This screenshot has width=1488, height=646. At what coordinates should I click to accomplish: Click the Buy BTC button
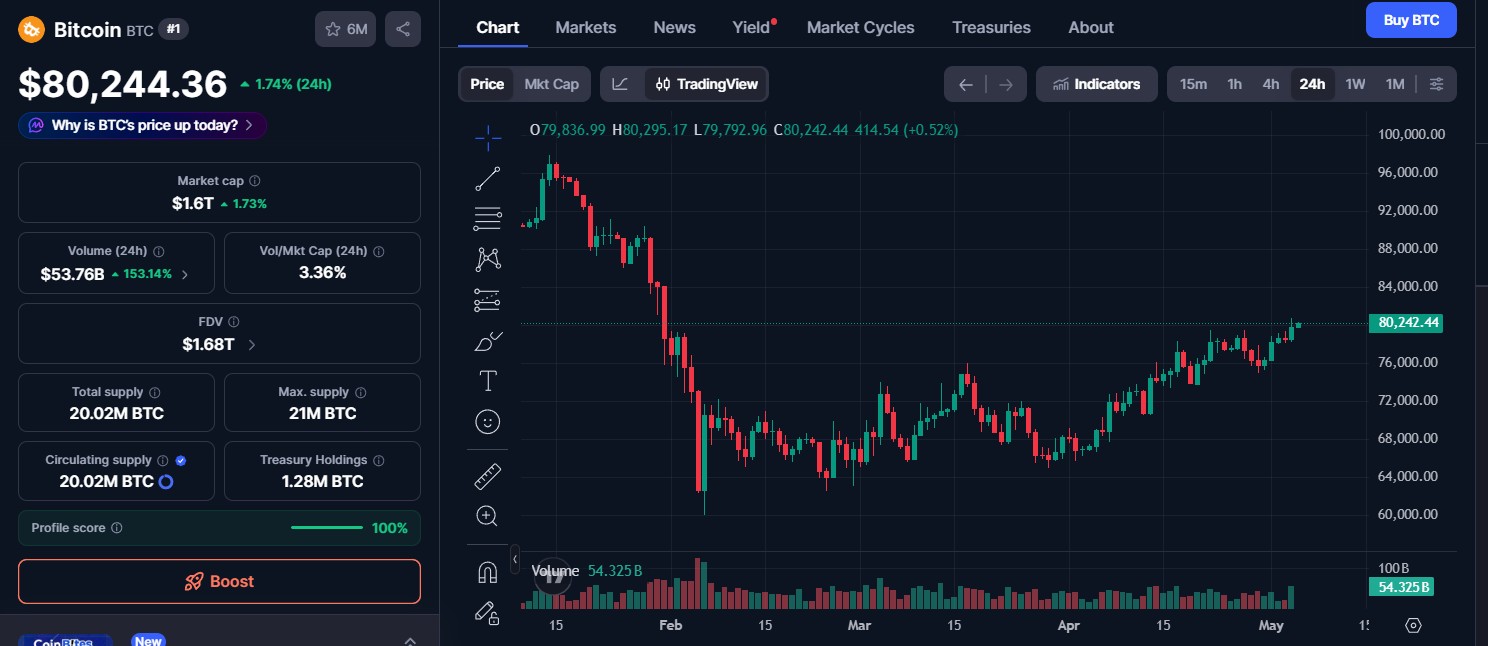click(1411, 20)
